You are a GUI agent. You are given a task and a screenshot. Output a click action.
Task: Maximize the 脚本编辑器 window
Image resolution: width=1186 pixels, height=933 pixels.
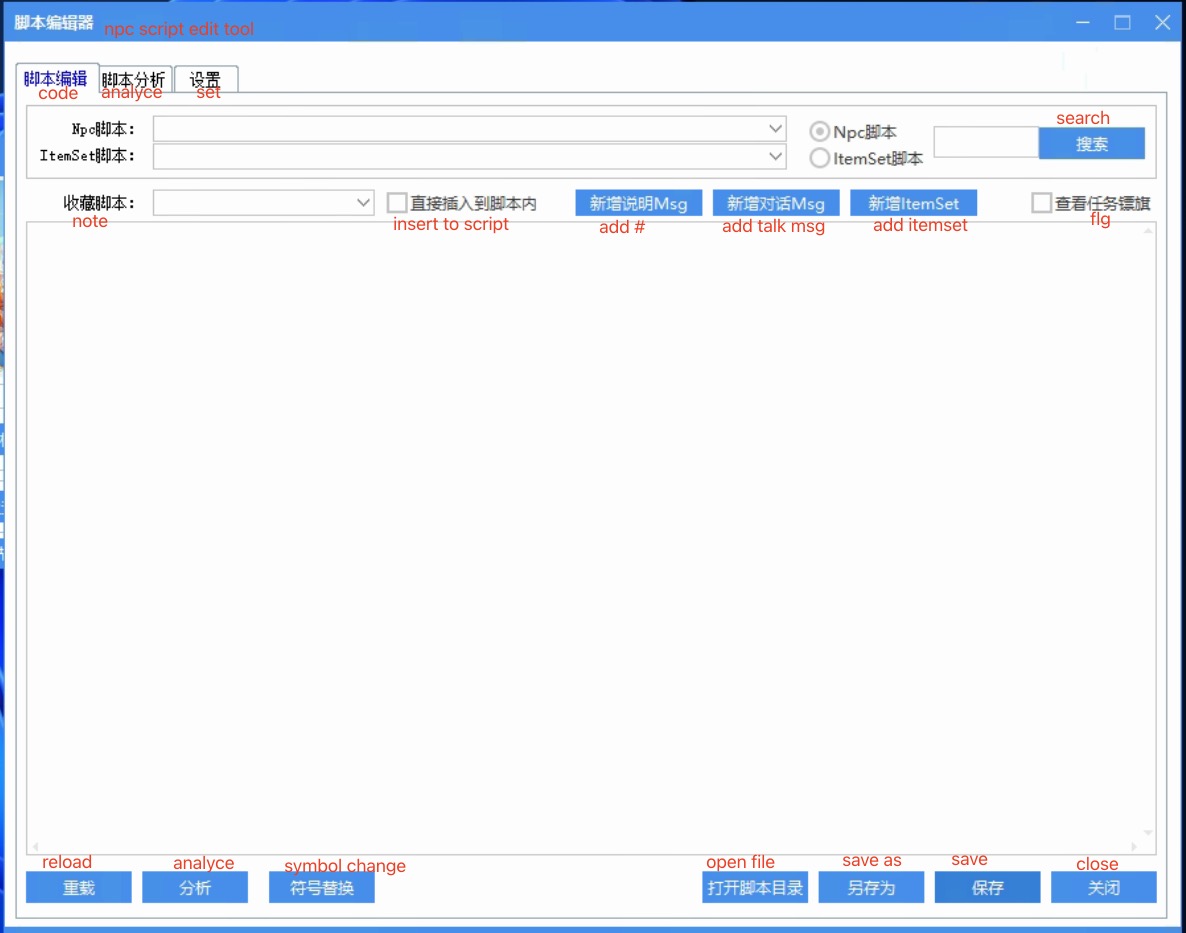[1122, 23]
